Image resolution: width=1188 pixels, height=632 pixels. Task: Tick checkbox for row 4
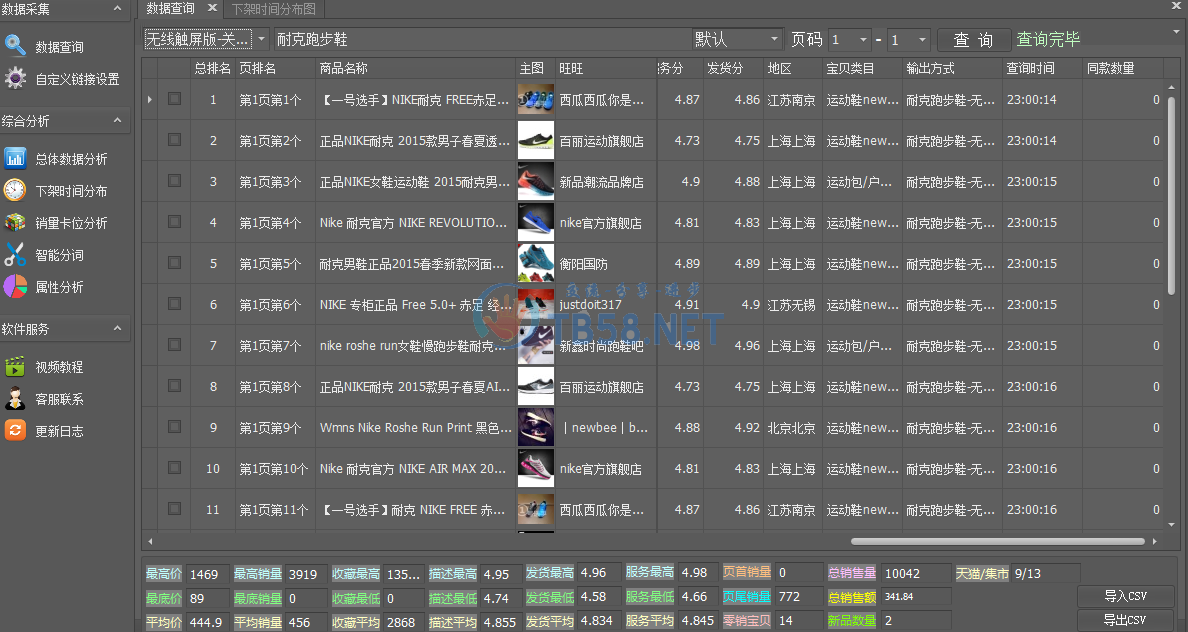pyautogui.click(x=174, y=221)
